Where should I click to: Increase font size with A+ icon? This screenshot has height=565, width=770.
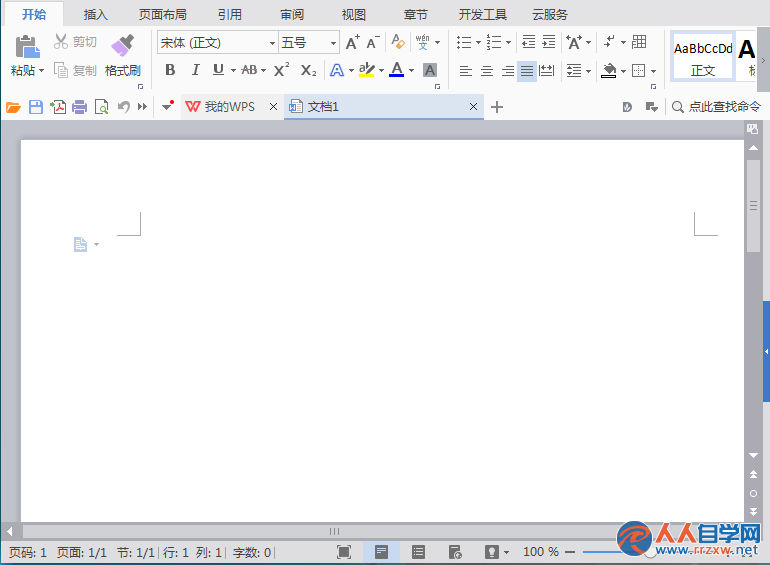[353, 42]
